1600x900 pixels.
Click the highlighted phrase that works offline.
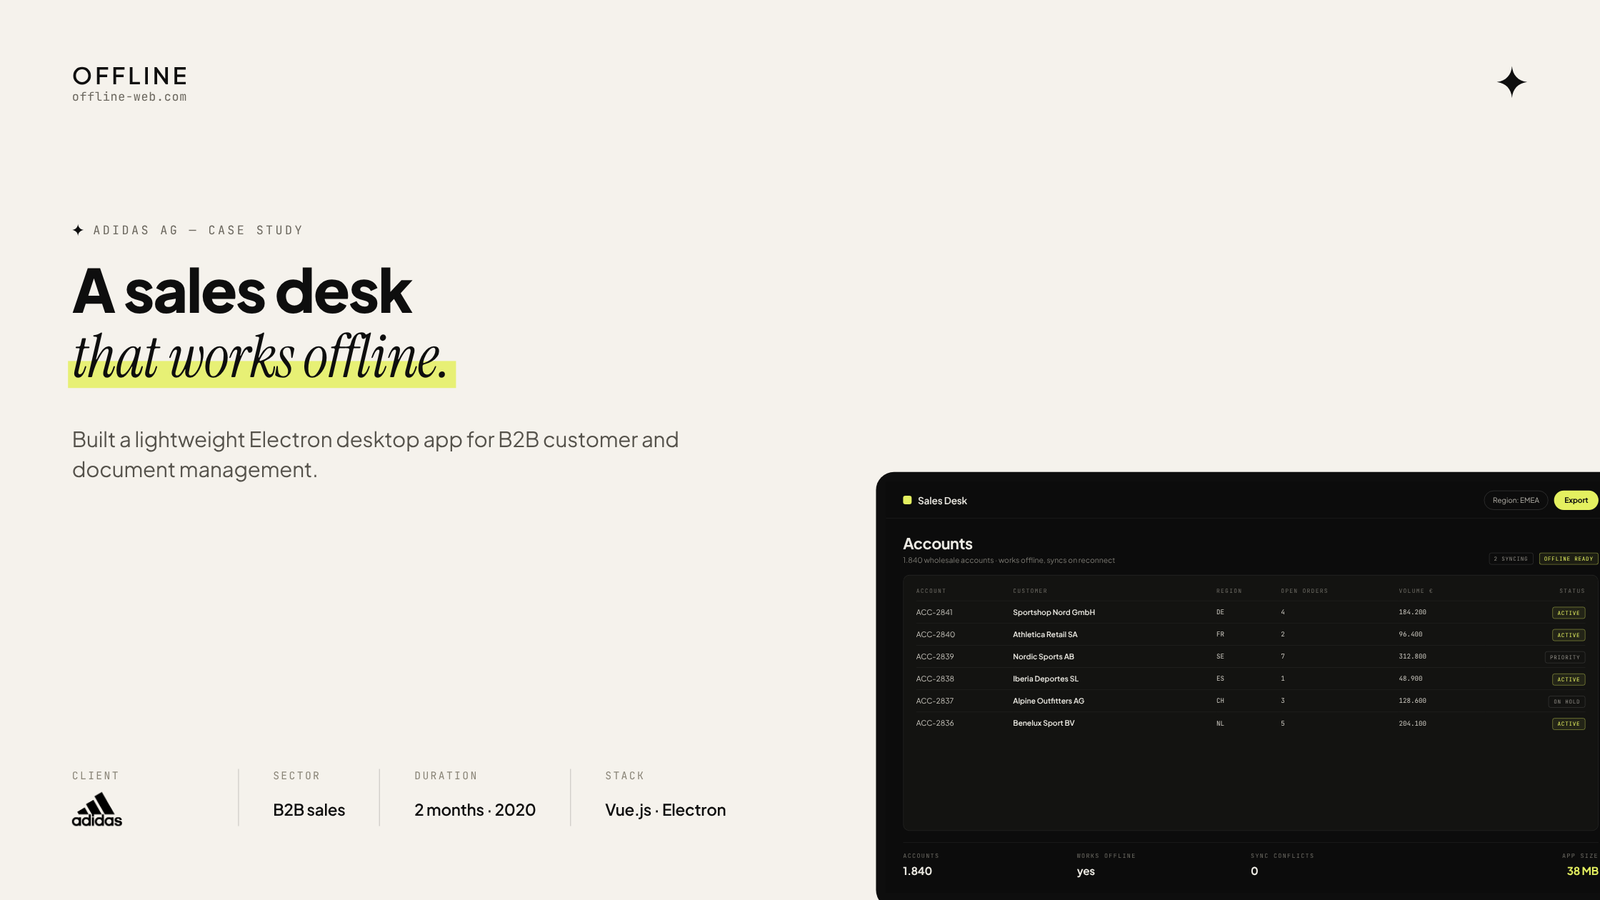261,358
